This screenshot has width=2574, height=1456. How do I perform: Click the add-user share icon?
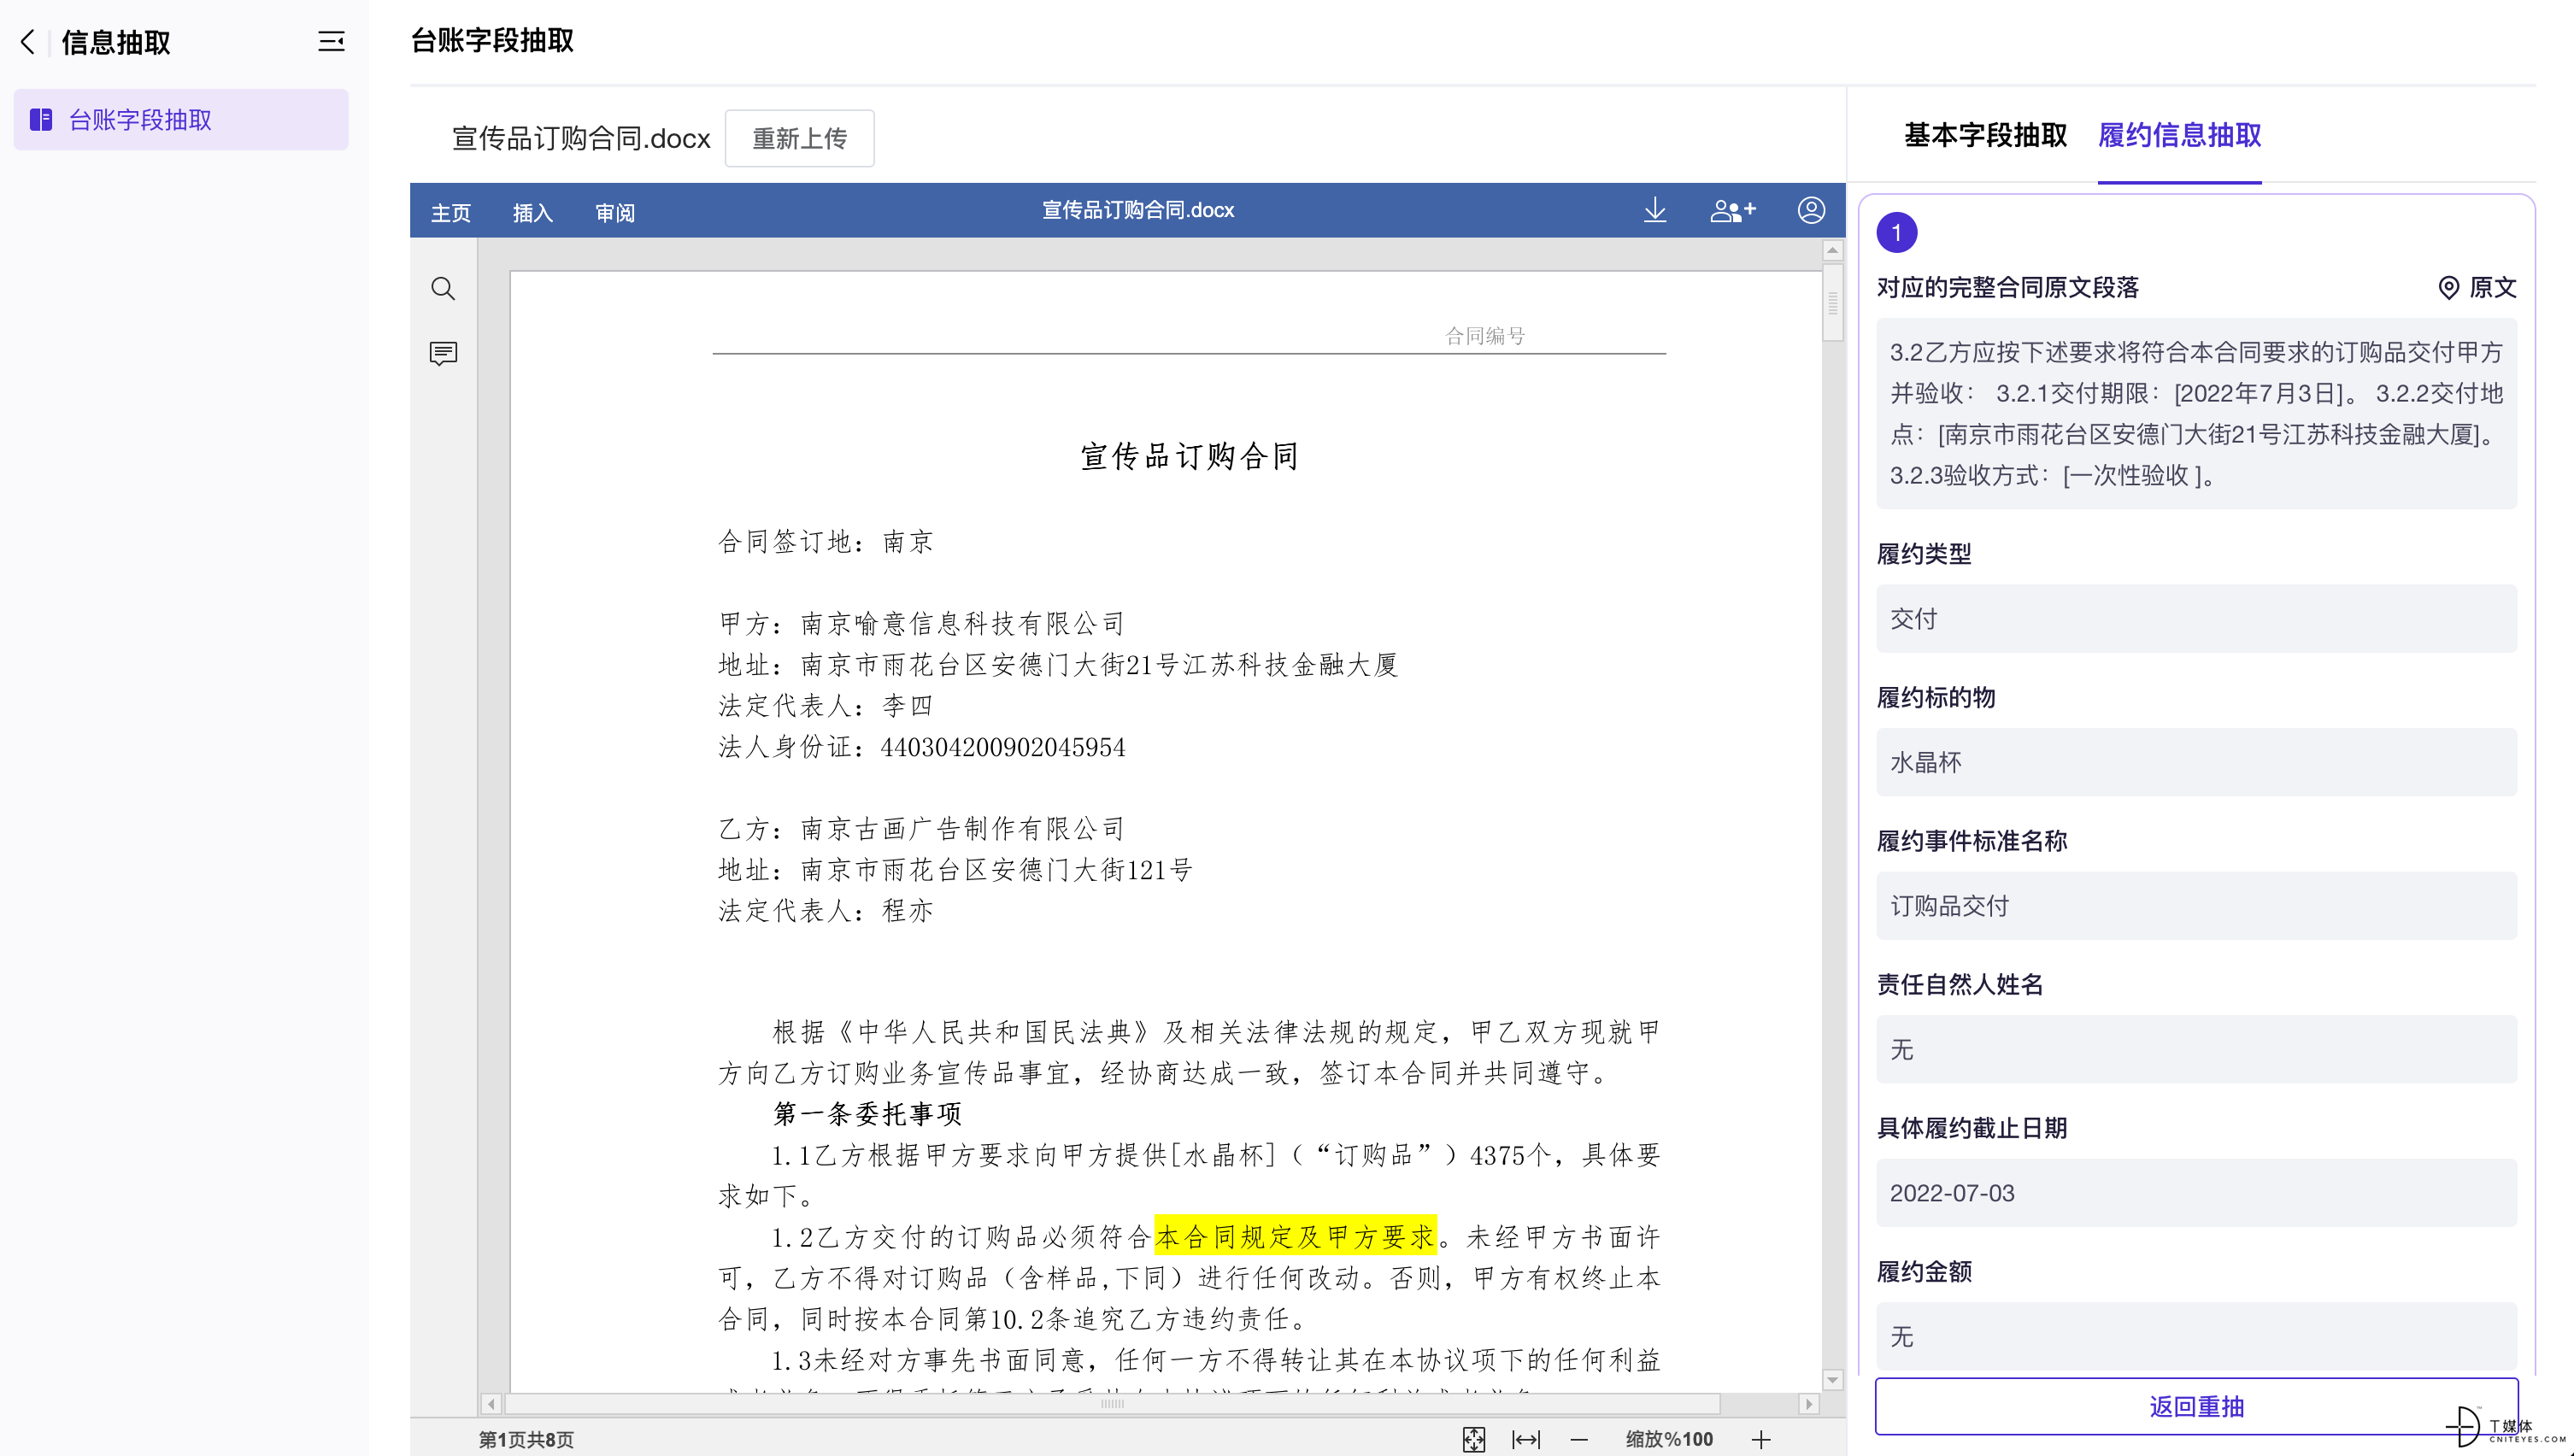click(1733, 210)
